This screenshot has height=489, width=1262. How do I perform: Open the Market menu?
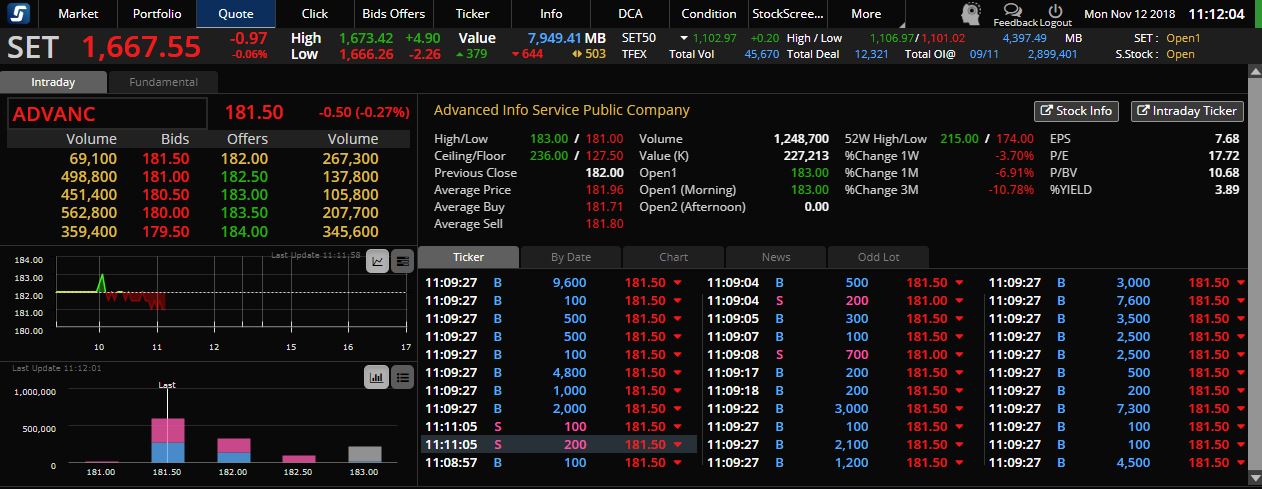click(78, 13)
